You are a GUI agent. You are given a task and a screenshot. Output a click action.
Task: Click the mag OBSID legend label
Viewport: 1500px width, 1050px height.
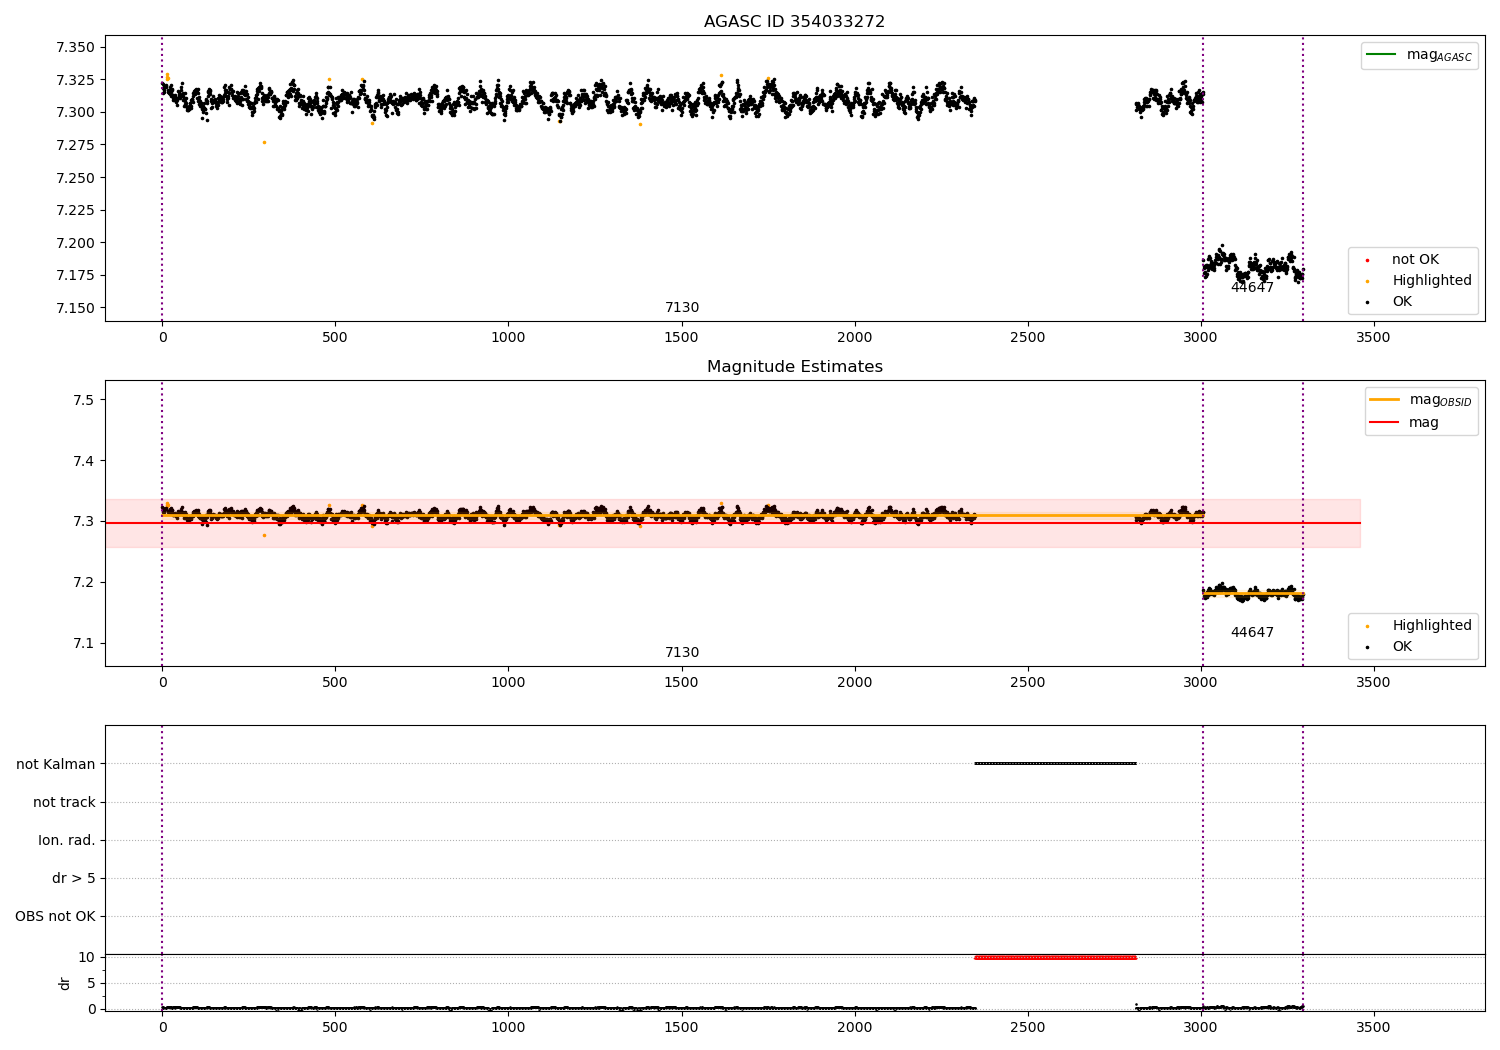pos(1440,400)
